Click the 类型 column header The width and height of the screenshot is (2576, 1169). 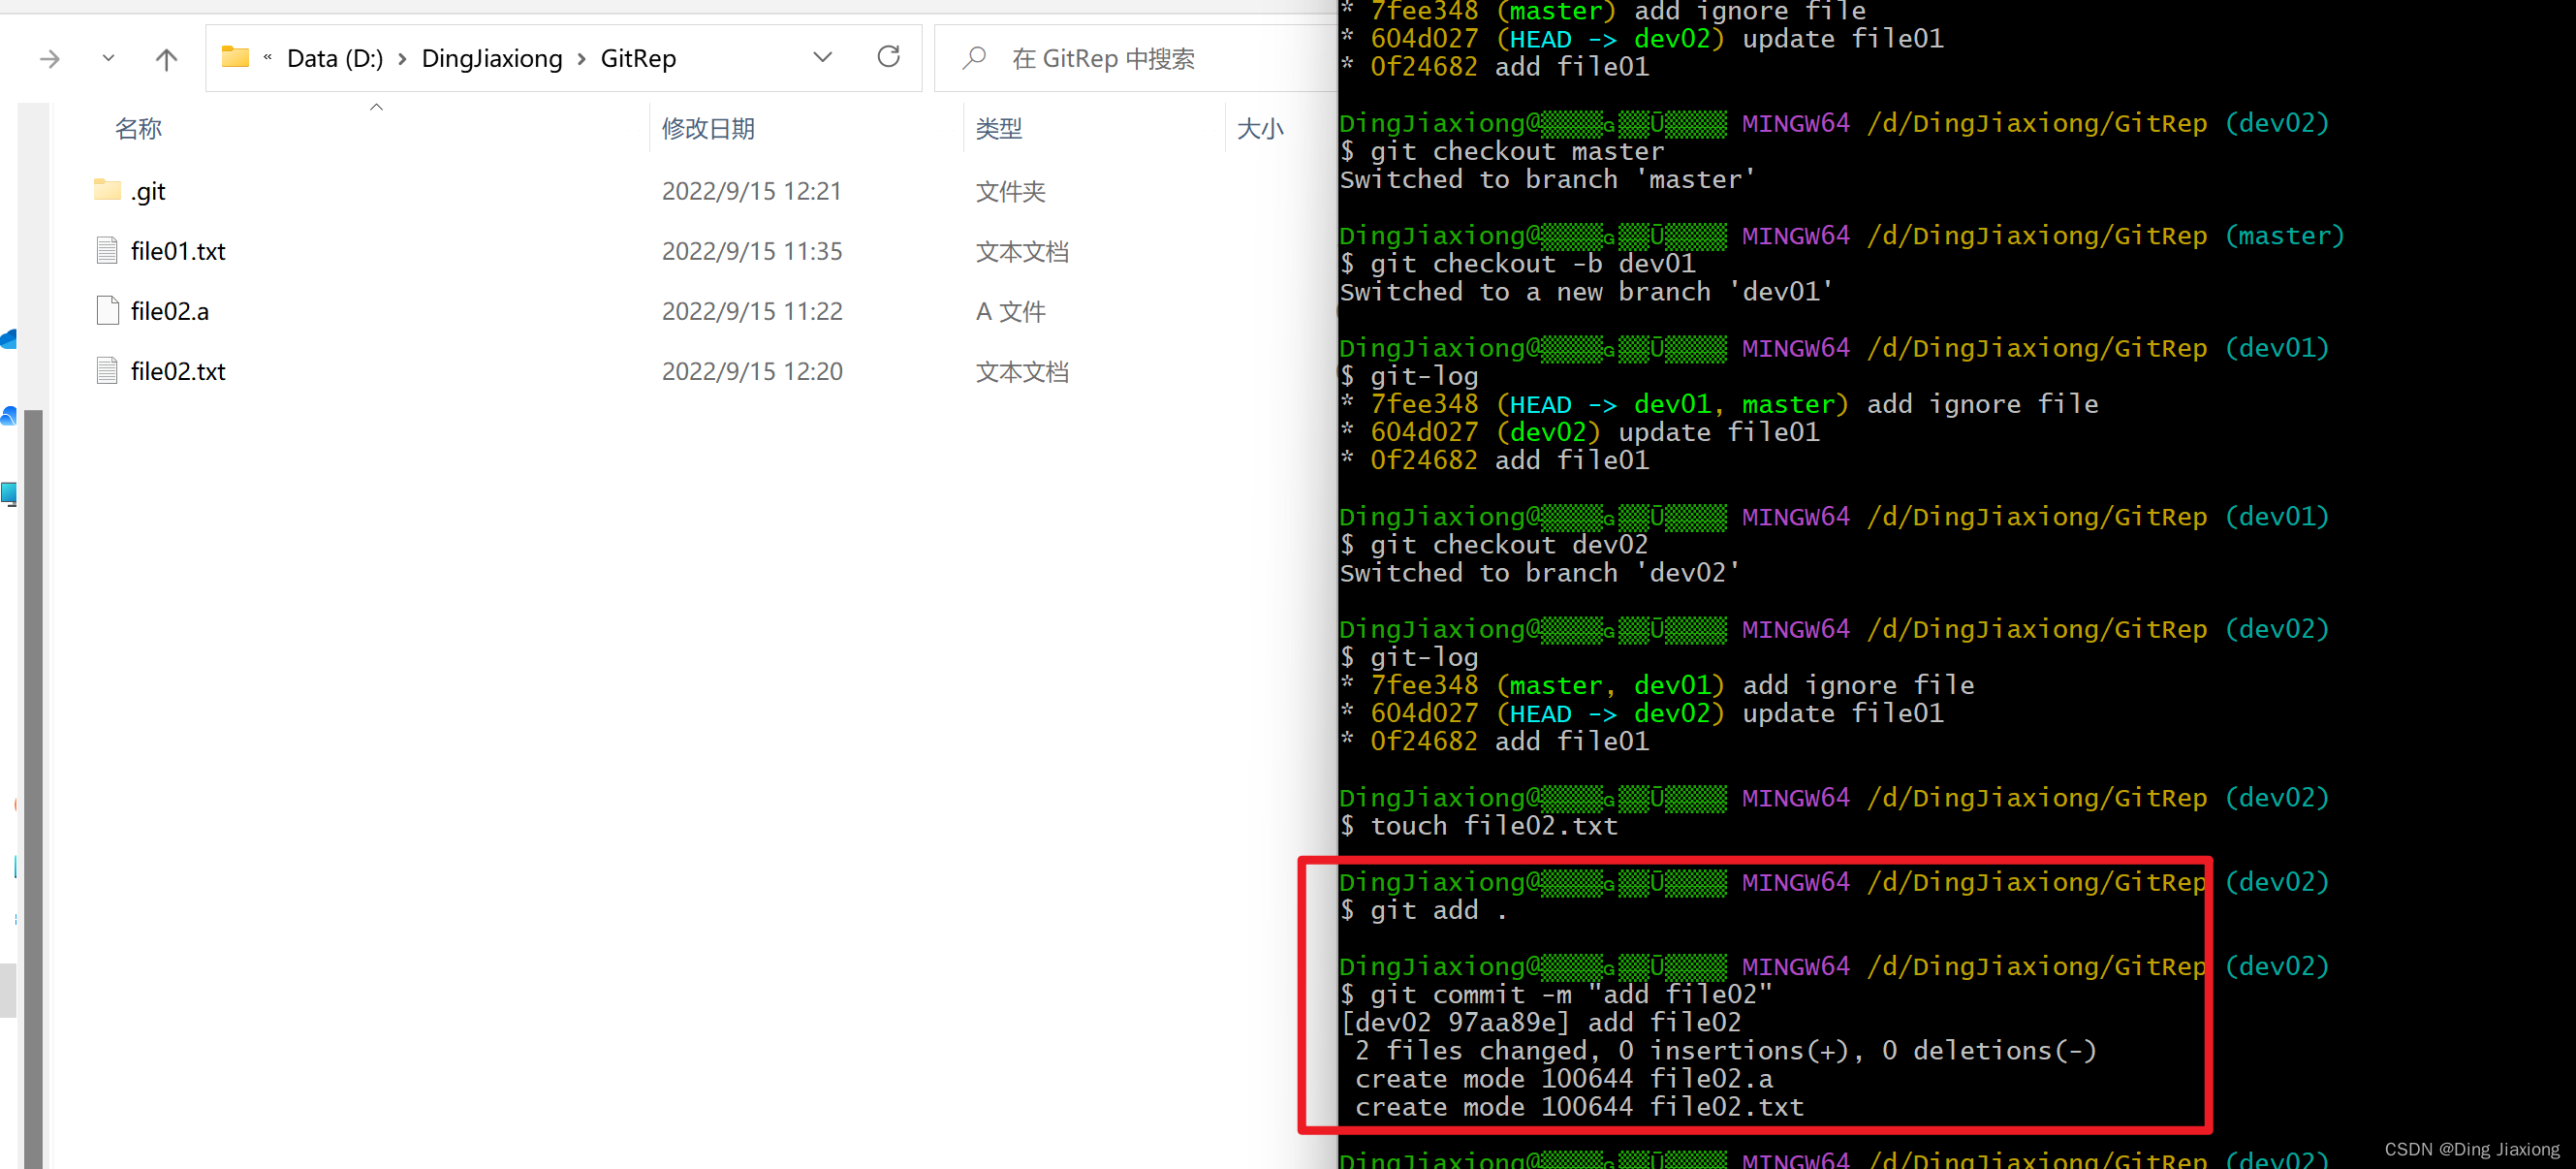(x=997, y=128)
